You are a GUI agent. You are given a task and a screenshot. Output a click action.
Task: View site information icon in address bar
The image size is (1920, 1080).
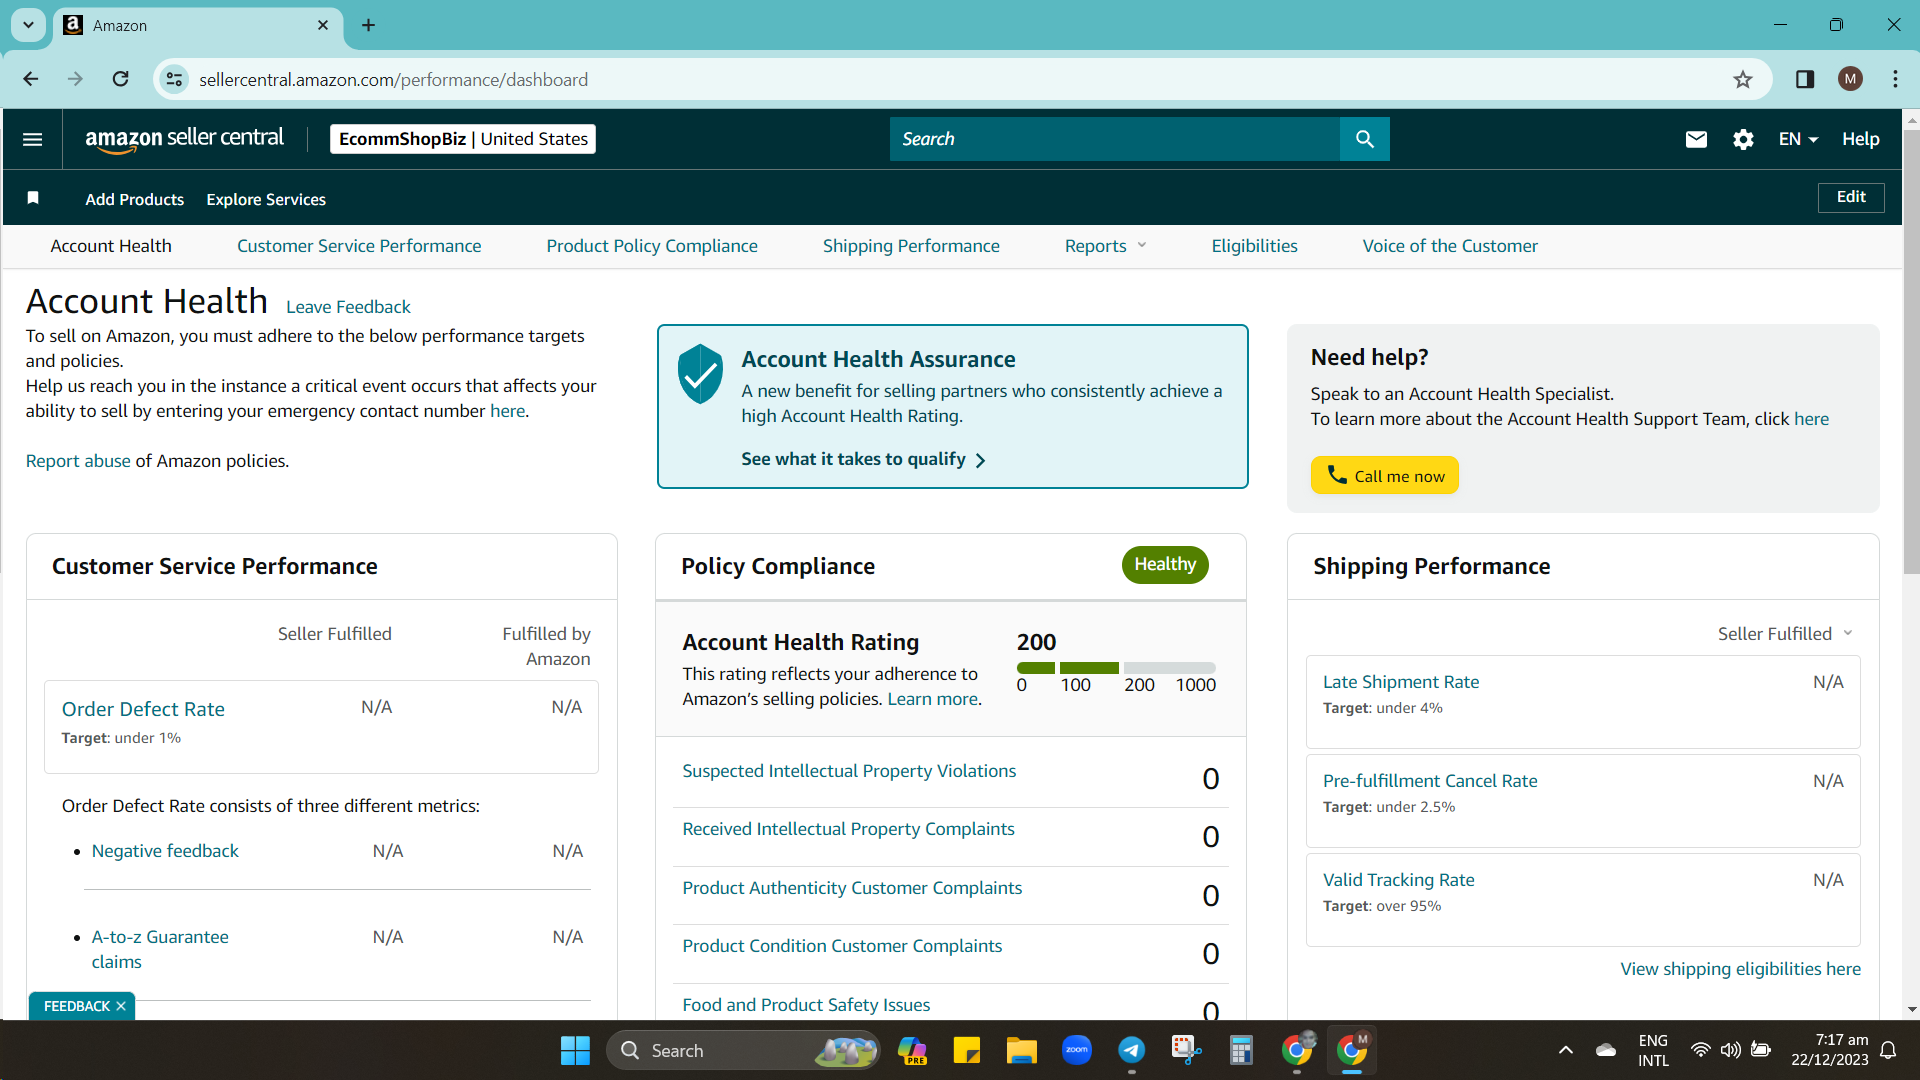coord(174,79)
